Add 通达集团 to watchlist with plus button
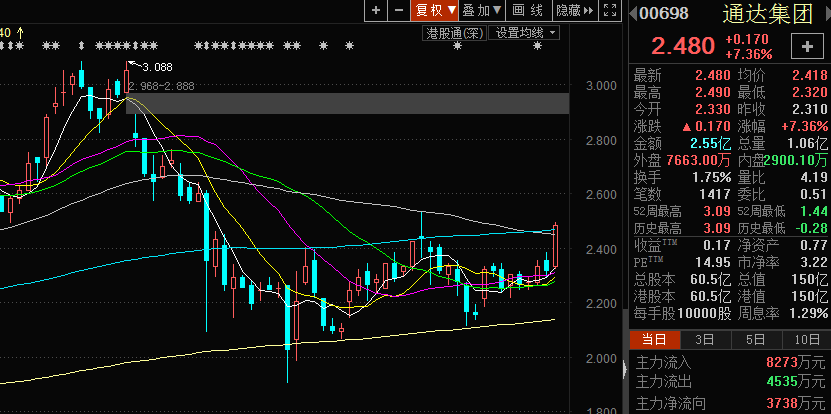The width and height of the screenshot is (831, 414). tap(806, 47)
